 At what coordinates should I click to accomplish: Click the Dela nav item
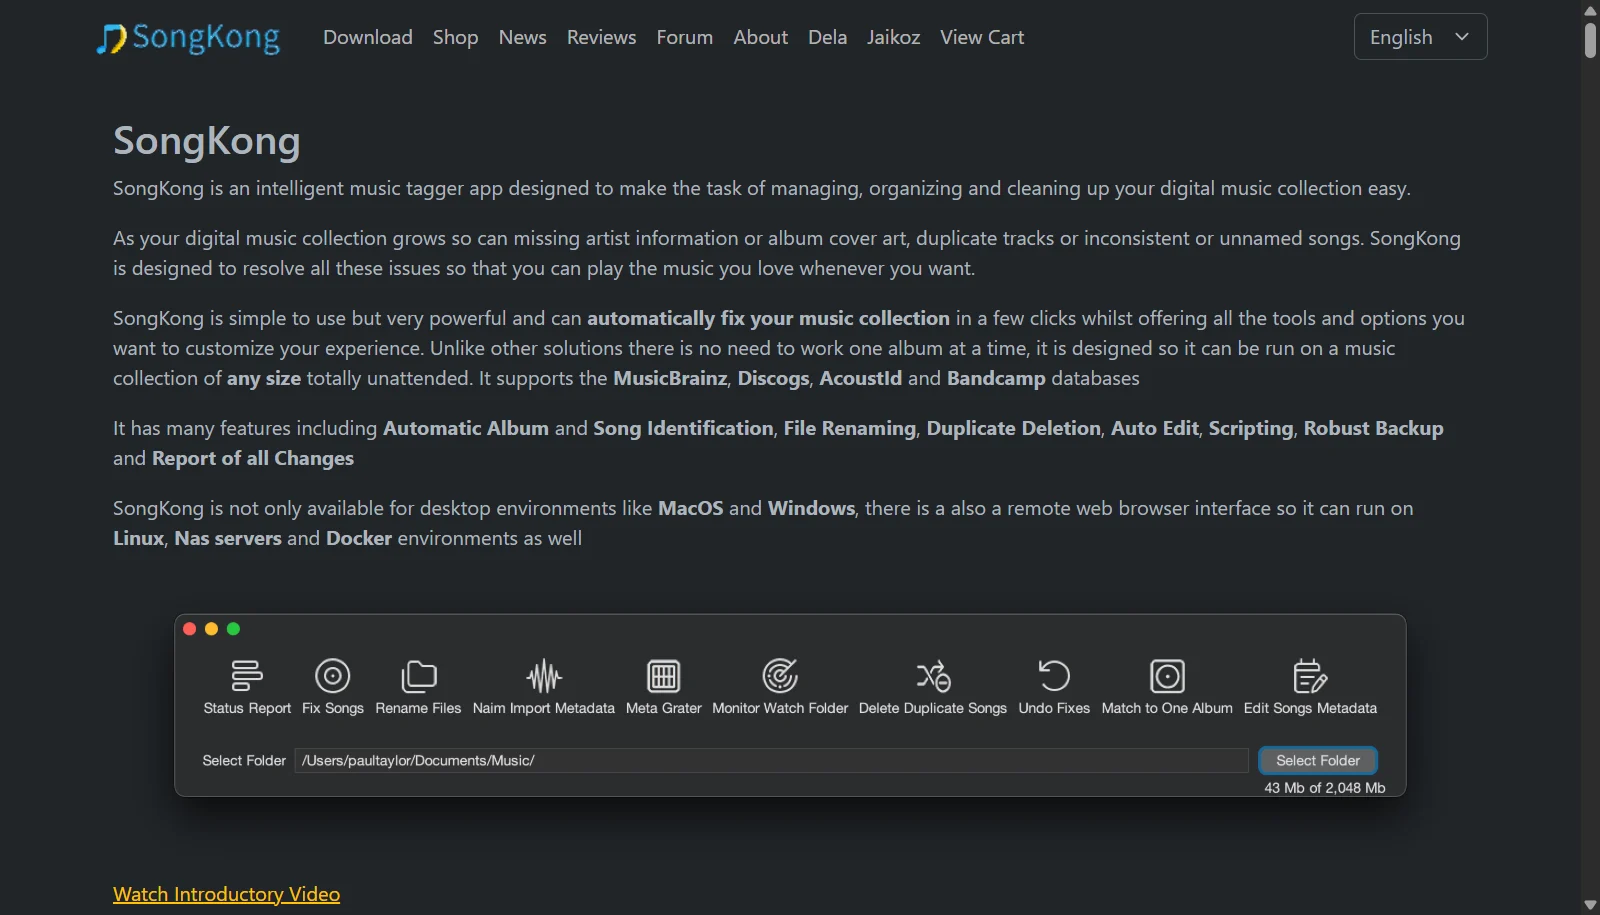pyautogui.click(x=827, y=37)
